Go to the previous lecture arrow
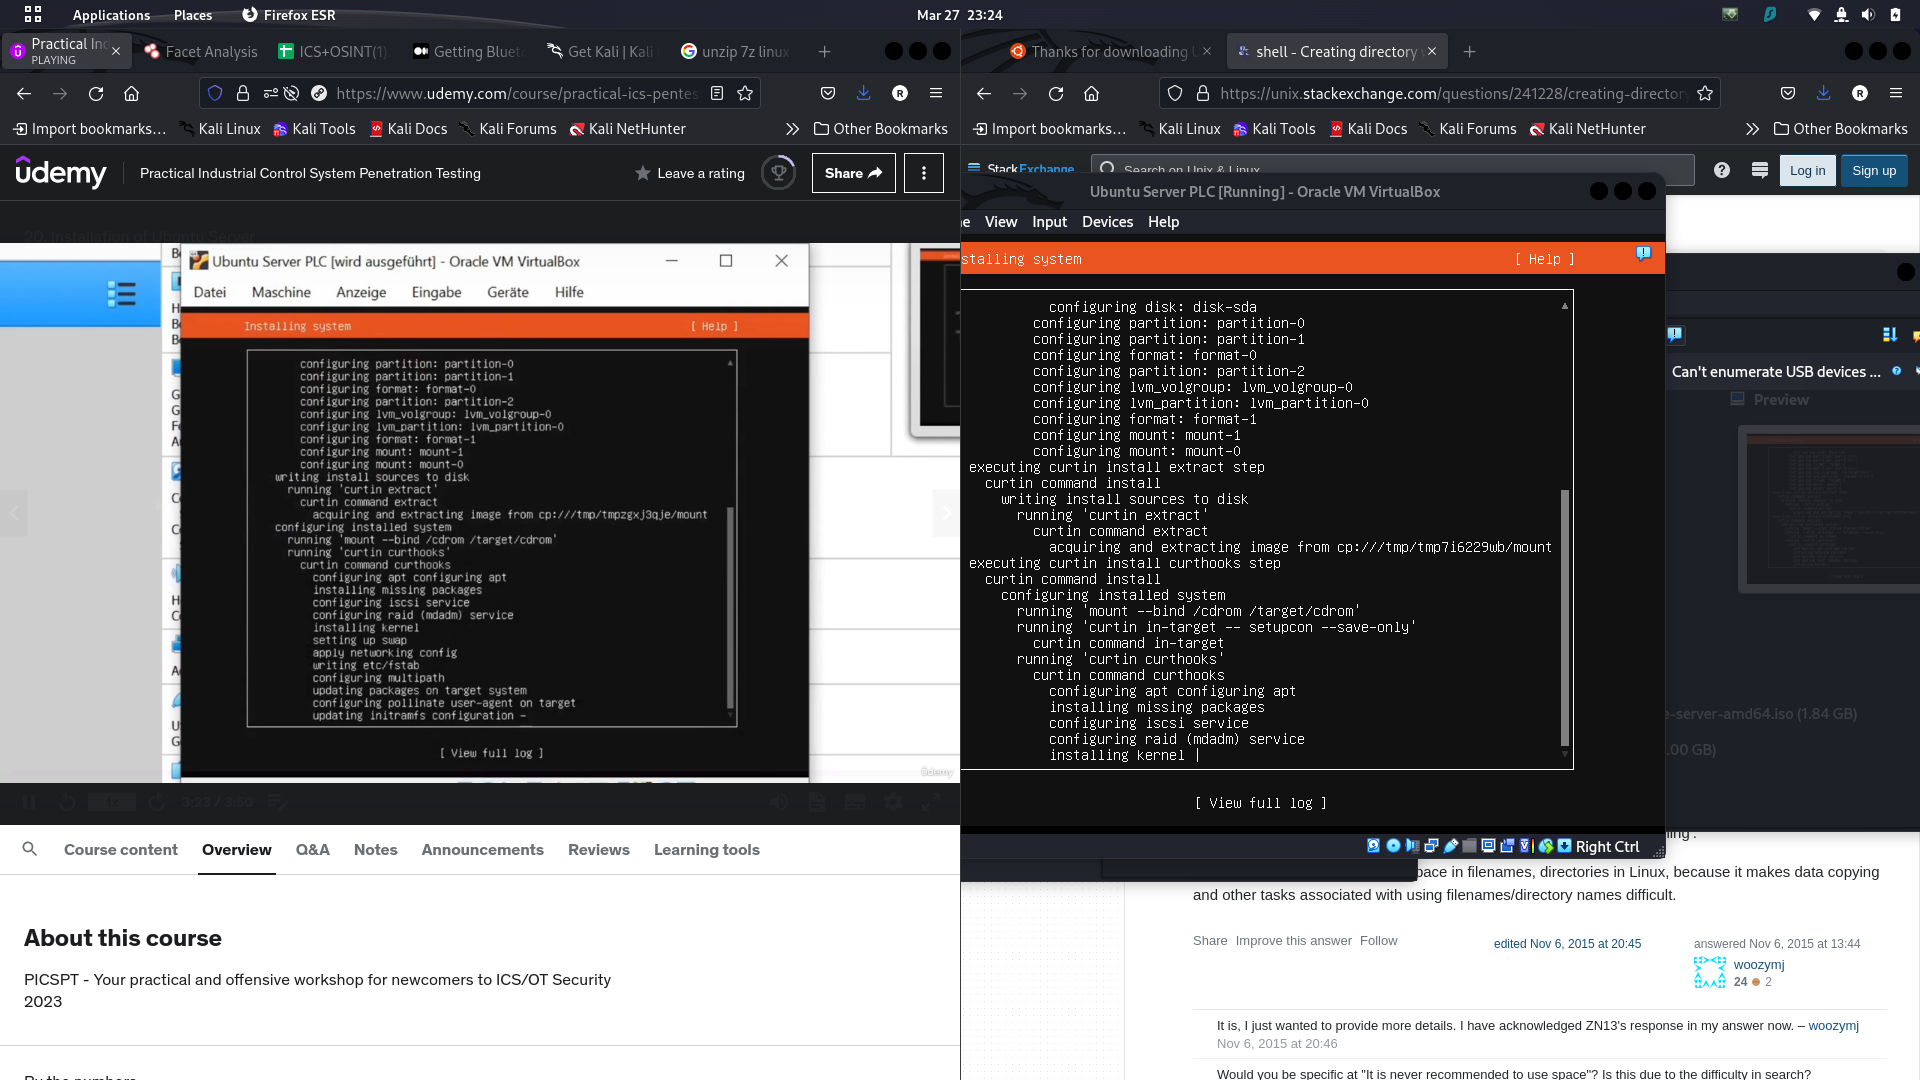 (13, 513)
